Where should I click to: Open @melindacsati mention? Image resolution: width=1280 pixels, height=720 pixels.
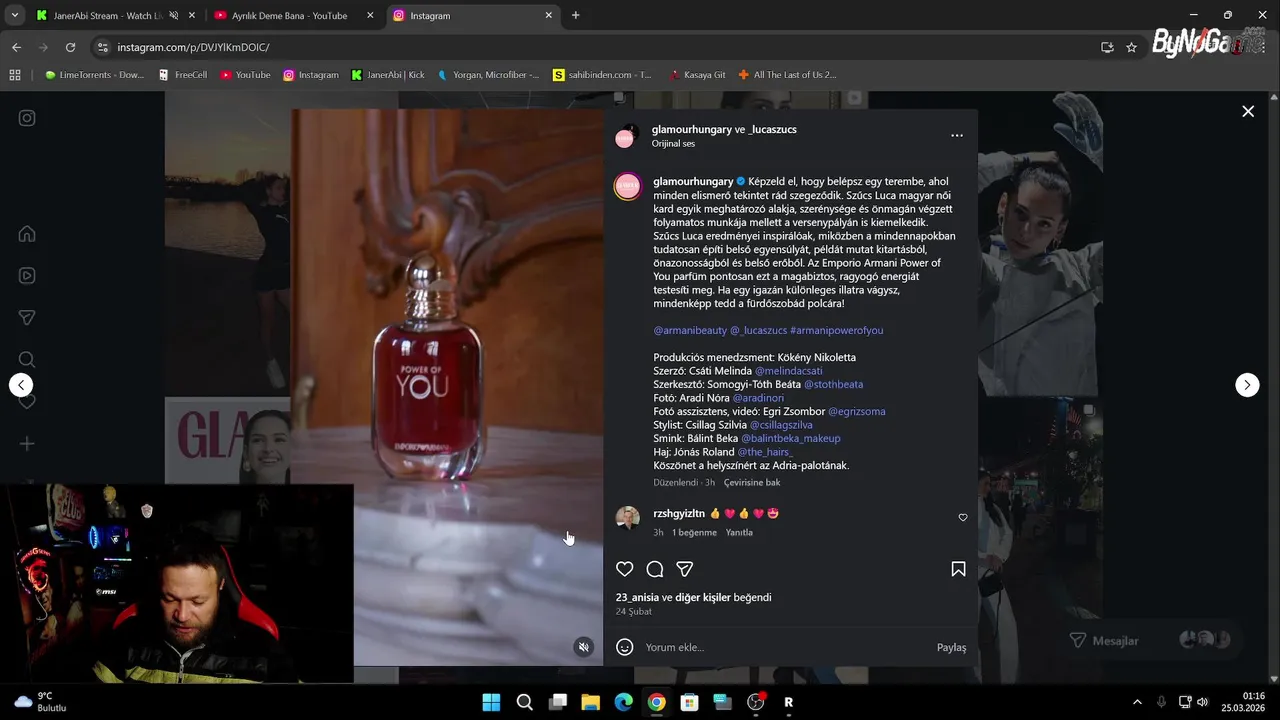(788, 371)
